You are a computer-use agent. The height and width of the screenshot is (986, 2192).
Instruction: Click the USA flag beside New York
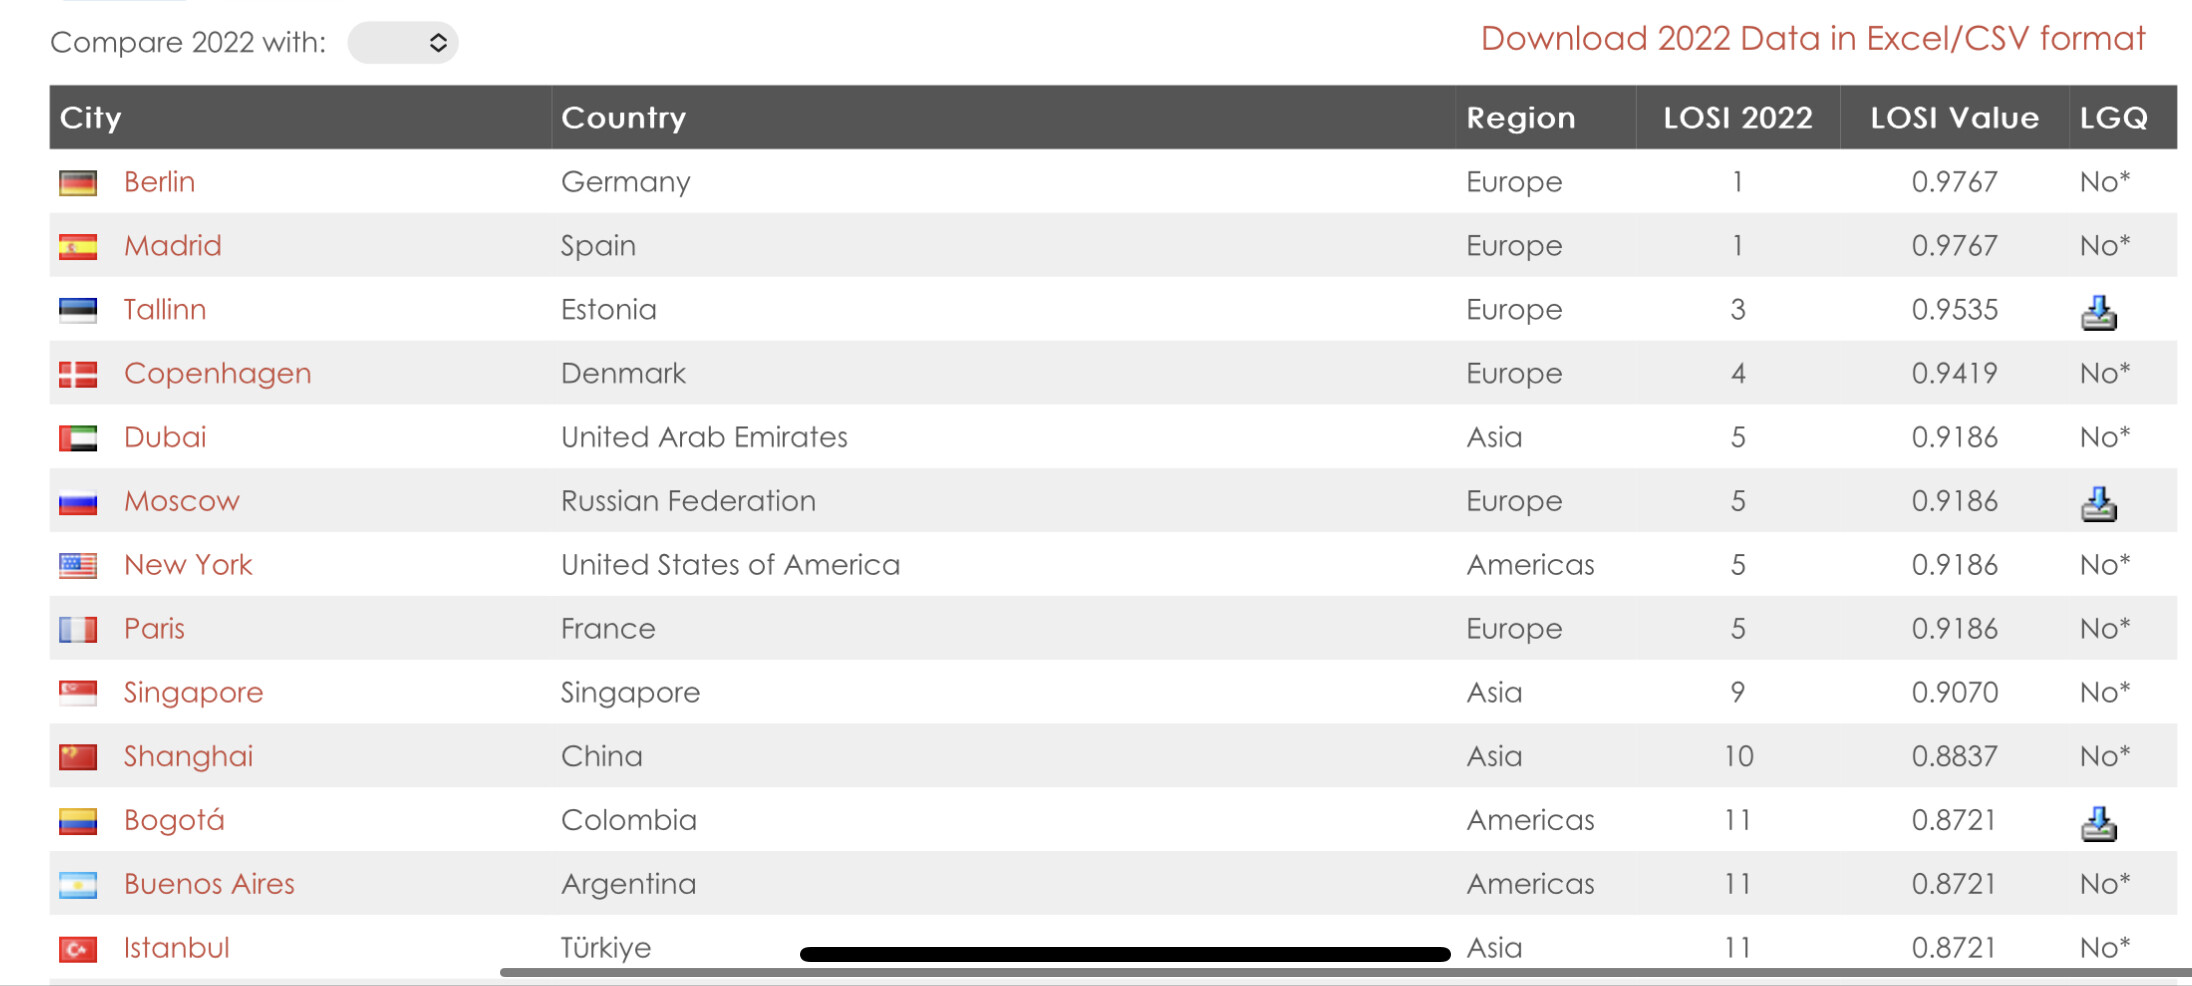click(x=78, y=566)
